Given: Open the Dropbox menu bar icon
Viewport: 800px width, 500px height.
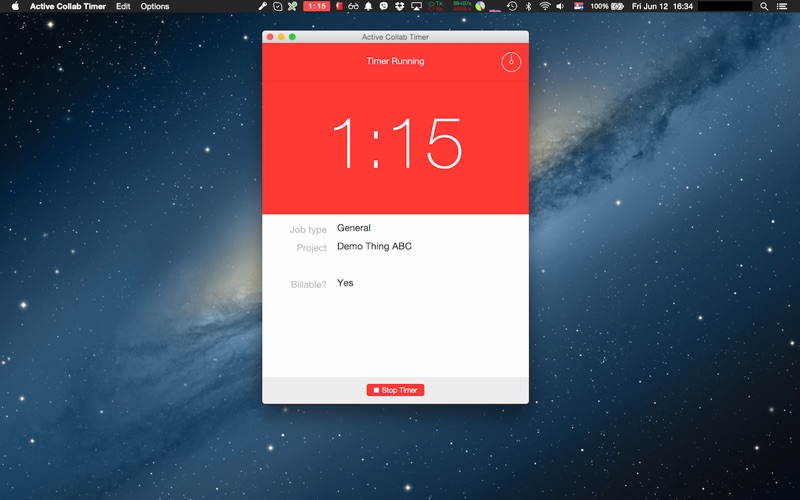Looking at the screenshot, I should 399,6.
